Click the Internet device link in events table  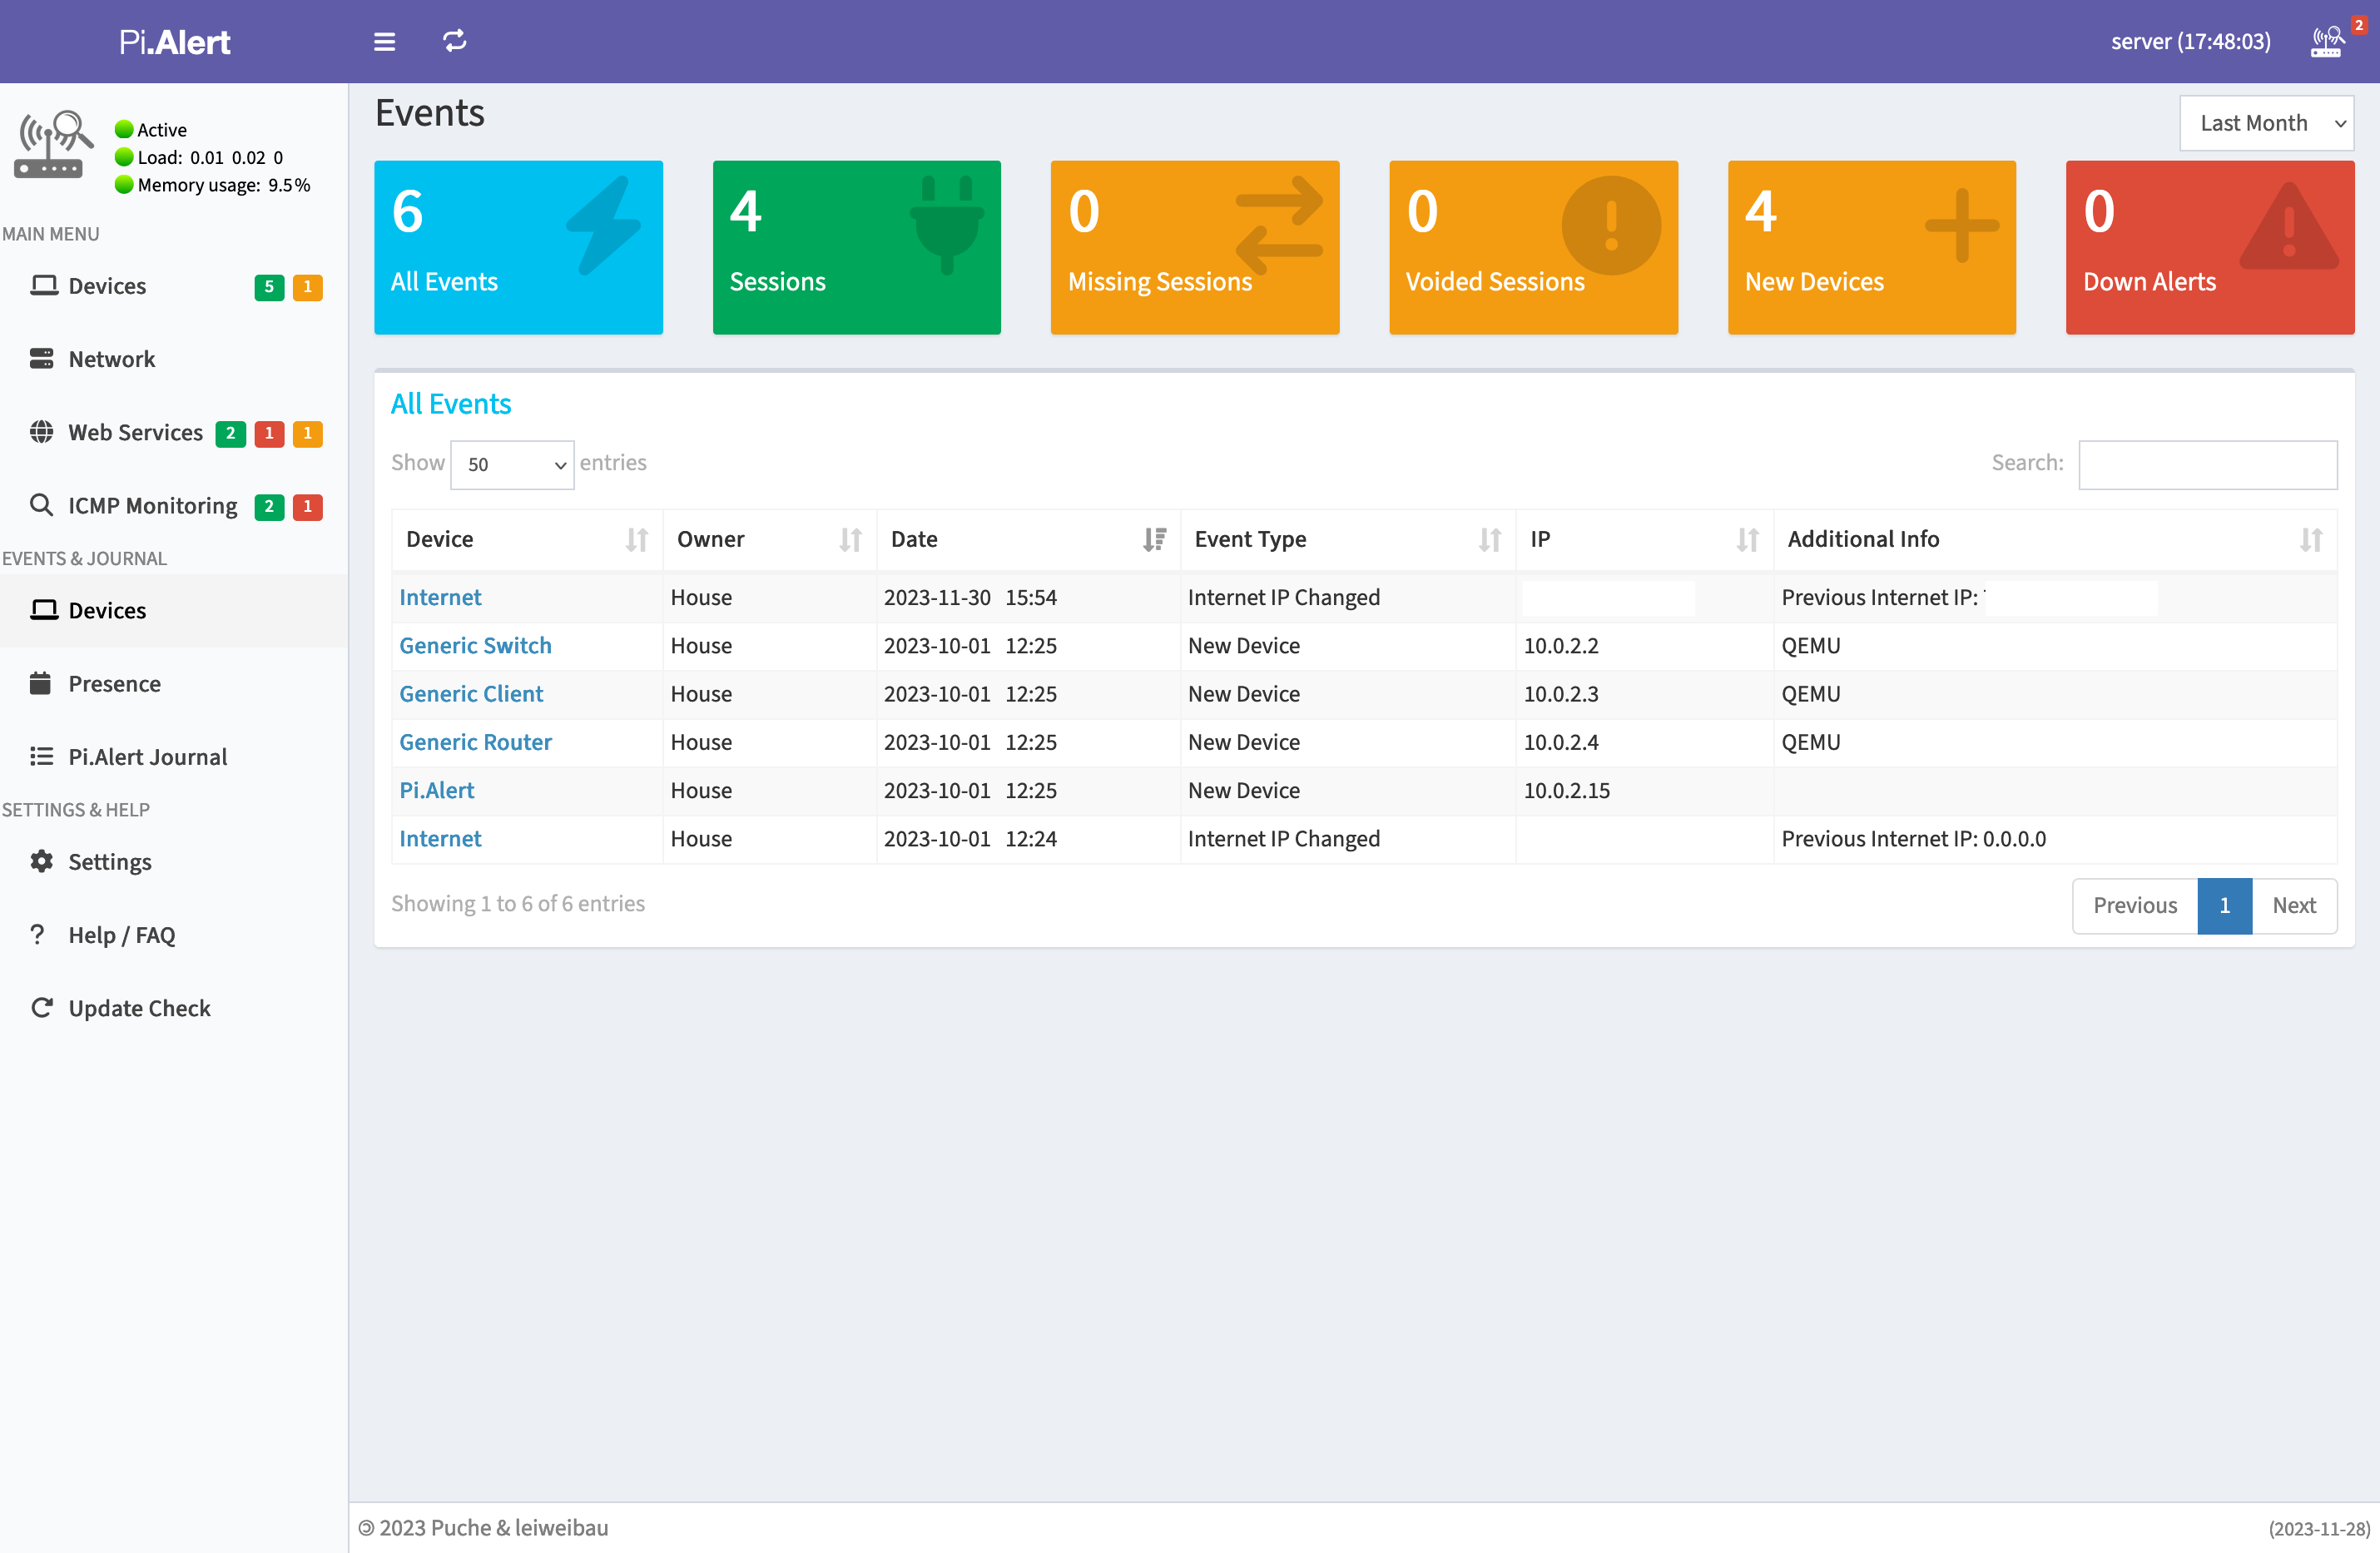pyautogui.click(x=440, y=597)
